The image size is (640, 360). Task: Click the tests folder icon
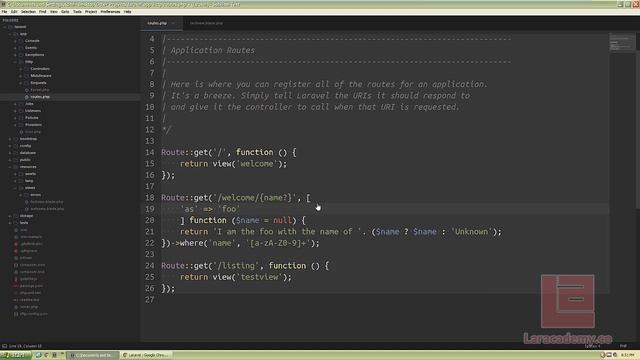pyautogui.click(x=16, y=223)
